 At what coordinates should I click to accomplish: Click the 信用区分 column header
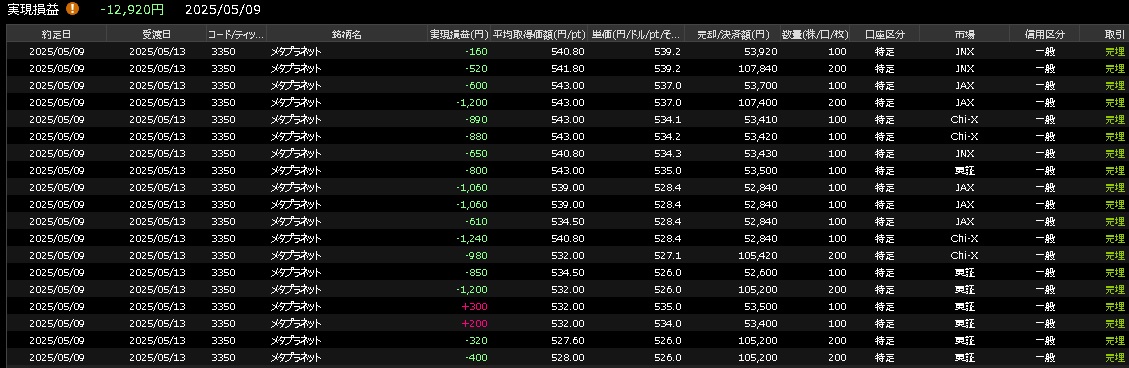1045,34
